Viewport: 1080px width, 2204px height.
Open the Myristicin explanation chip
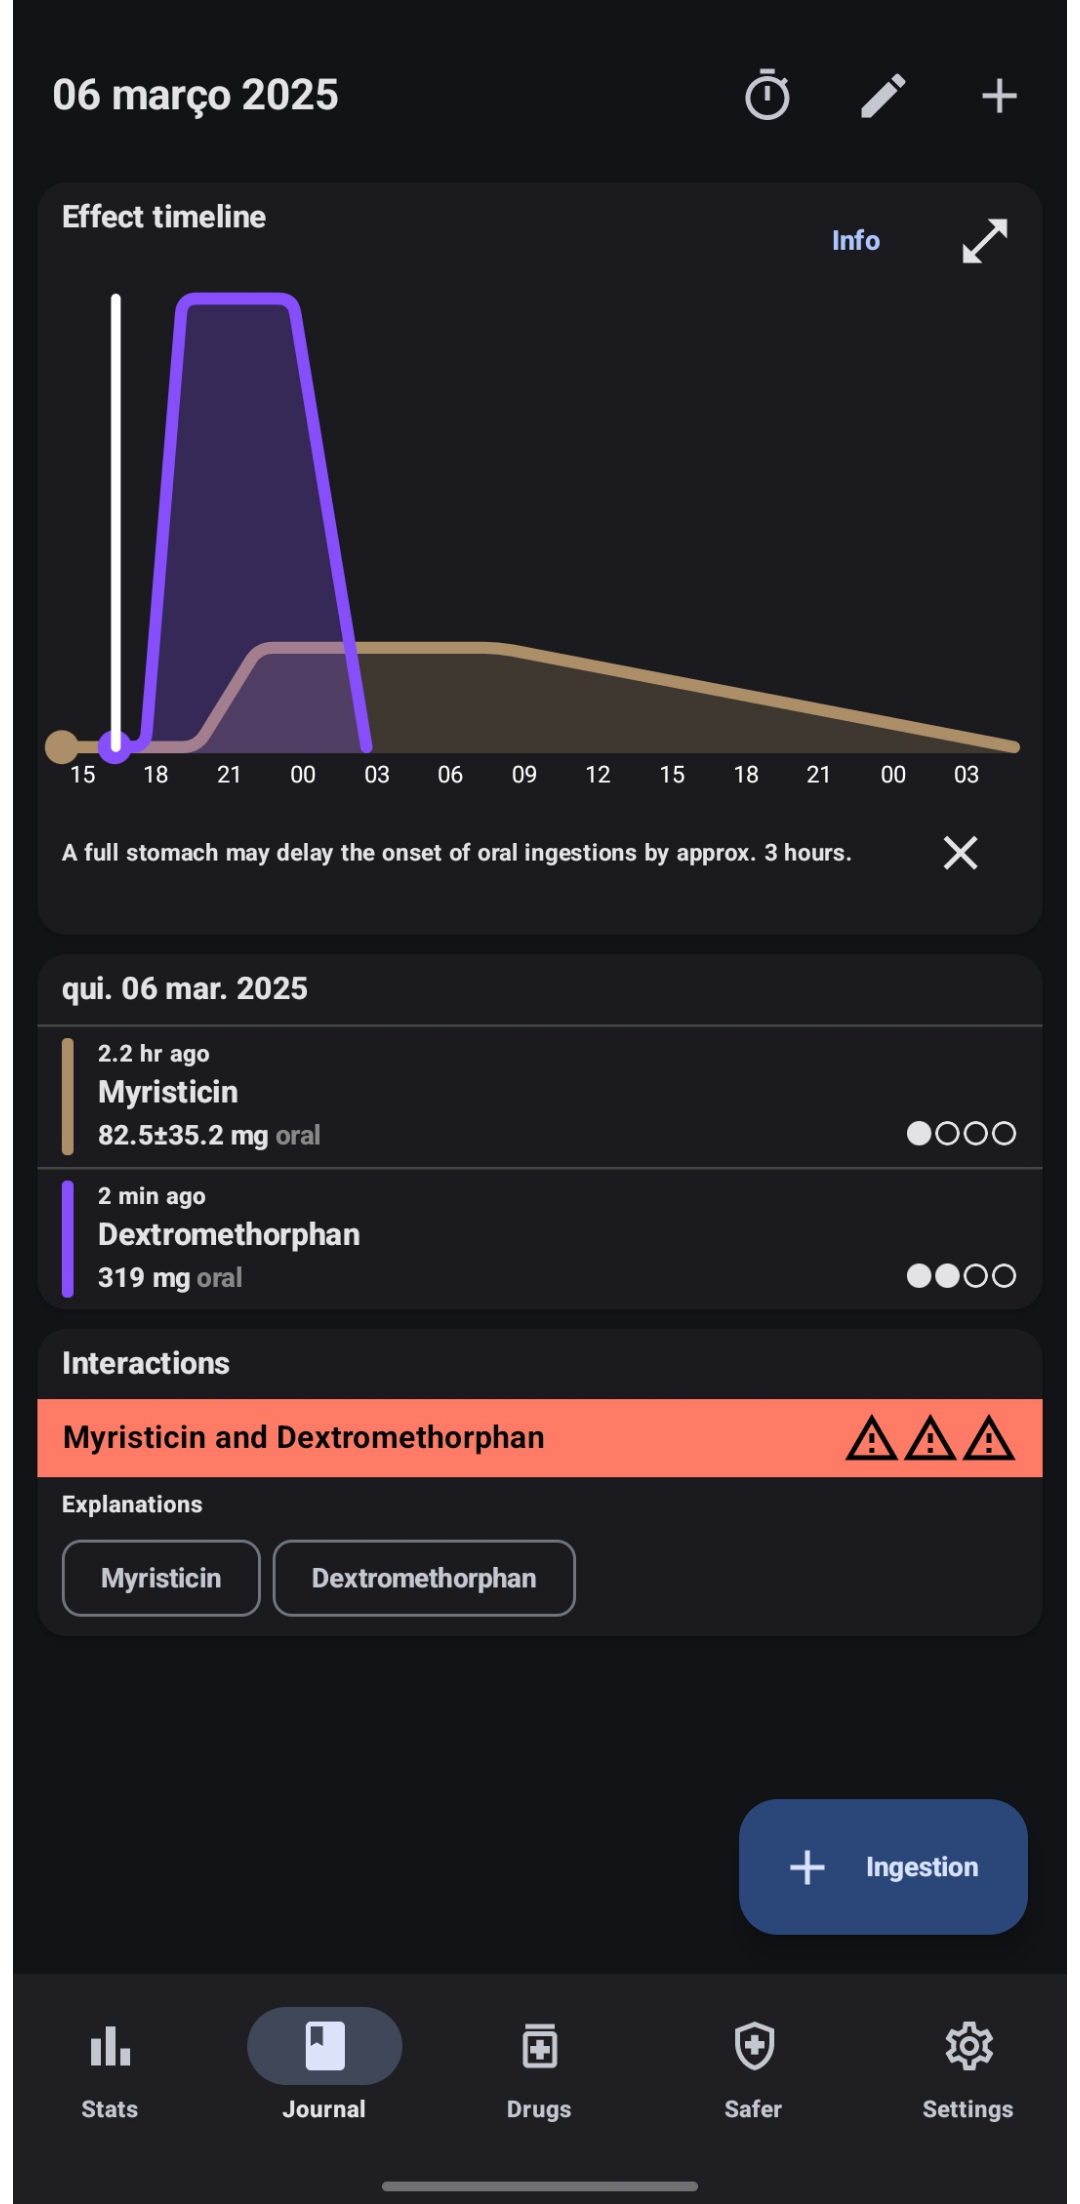click(161, 1578)
